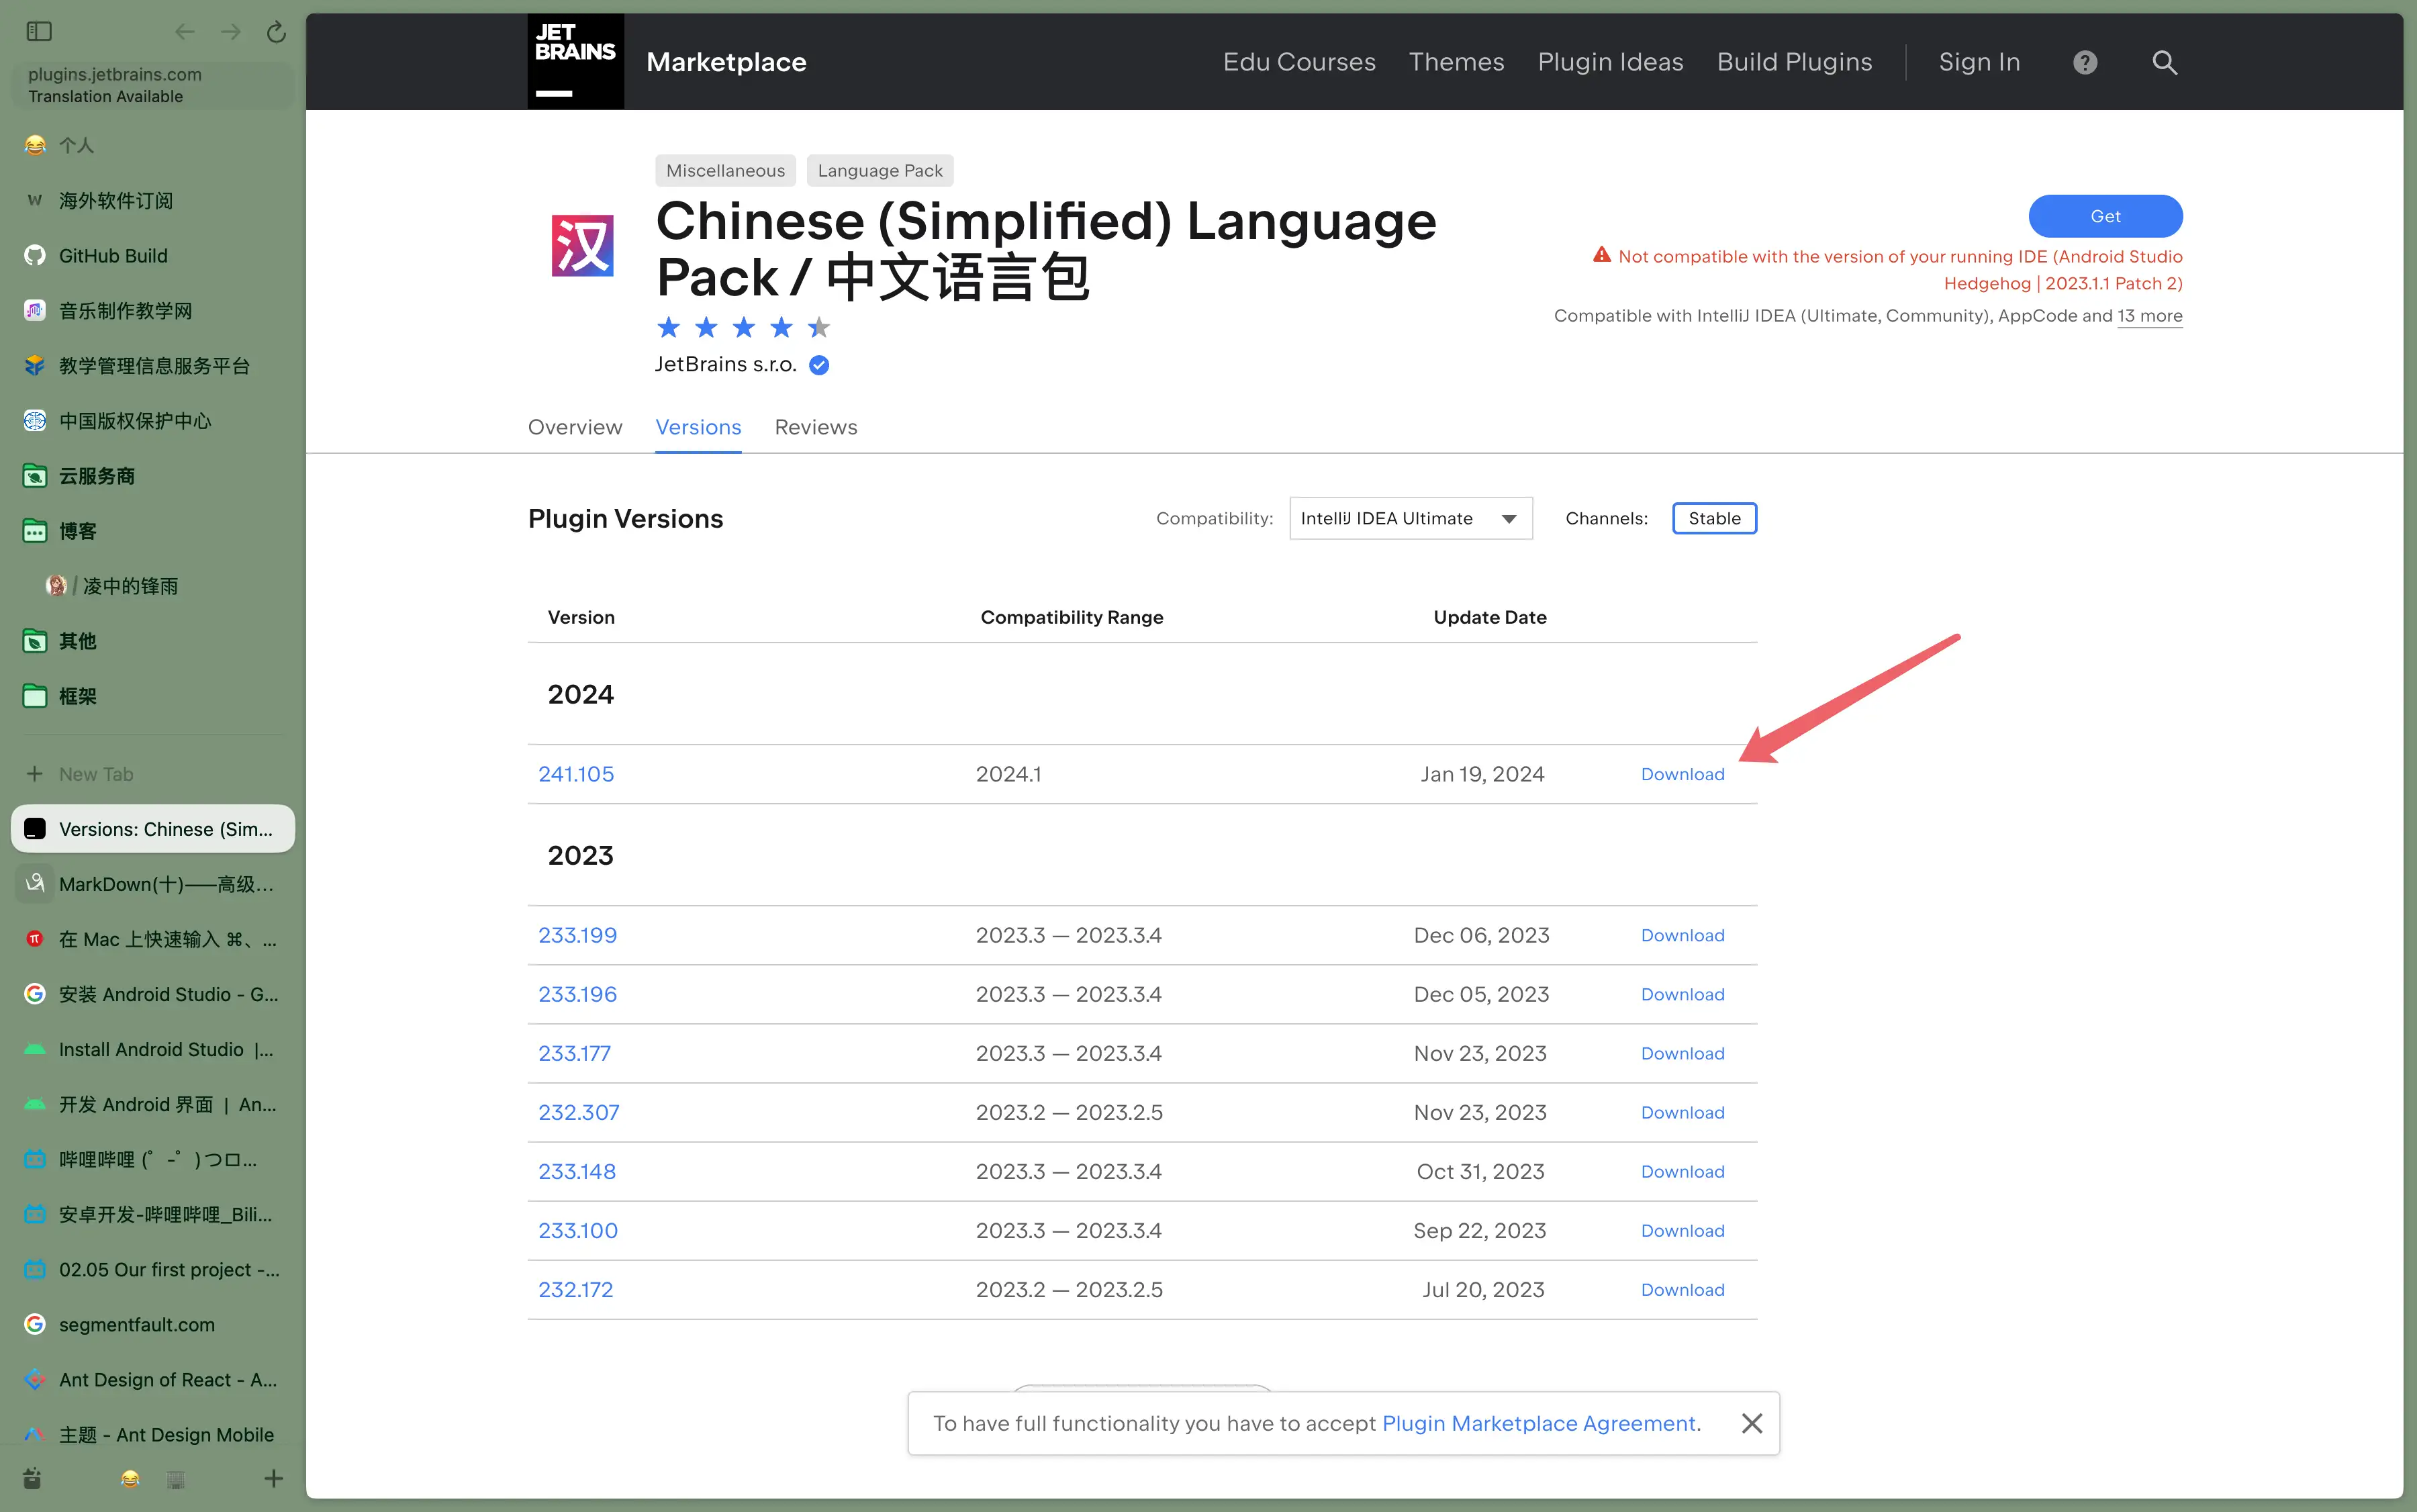Open the JetBrains logo home link

coord(575,61)
